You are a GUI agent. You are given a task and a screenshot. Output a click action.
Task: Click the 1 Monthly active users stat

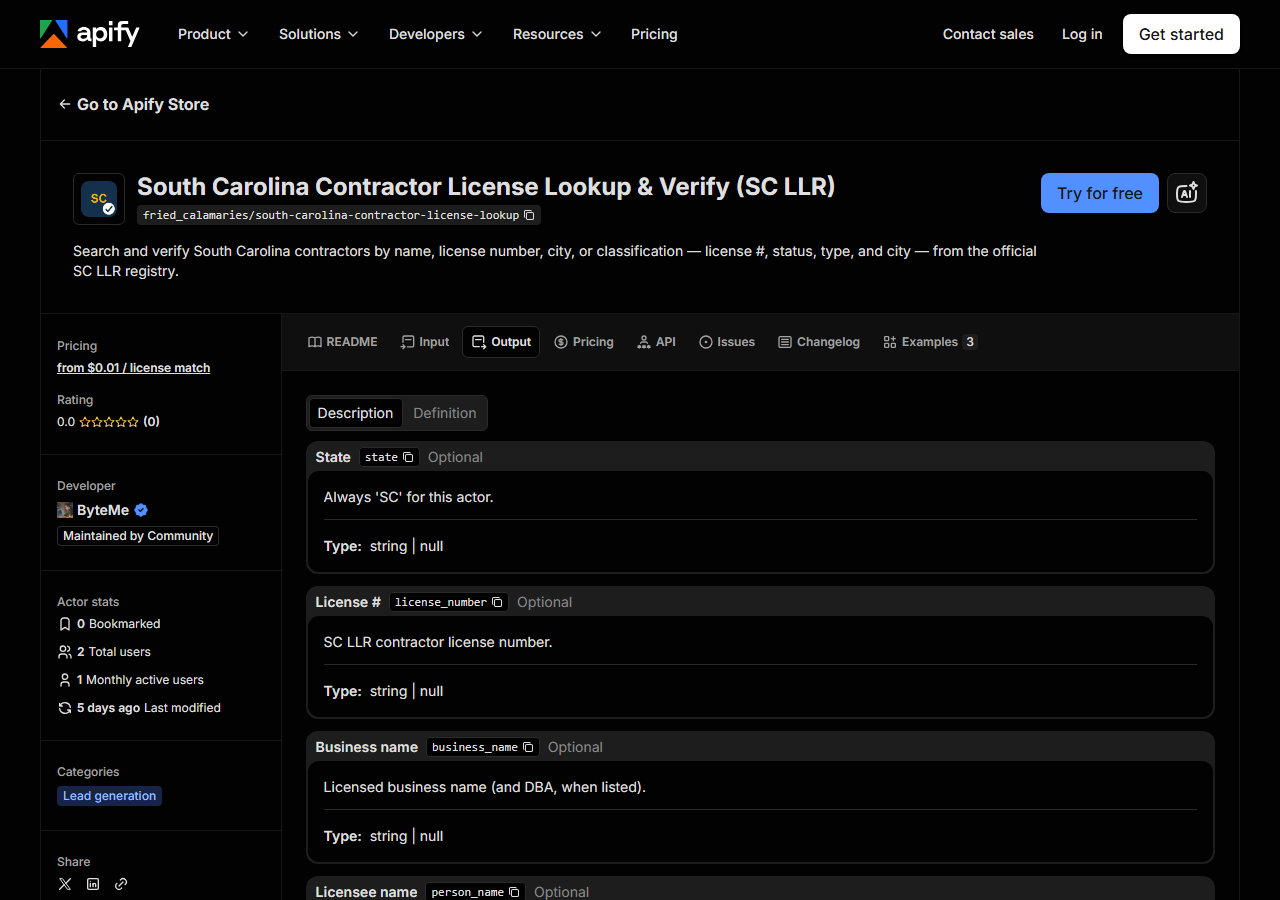(131, 680)
